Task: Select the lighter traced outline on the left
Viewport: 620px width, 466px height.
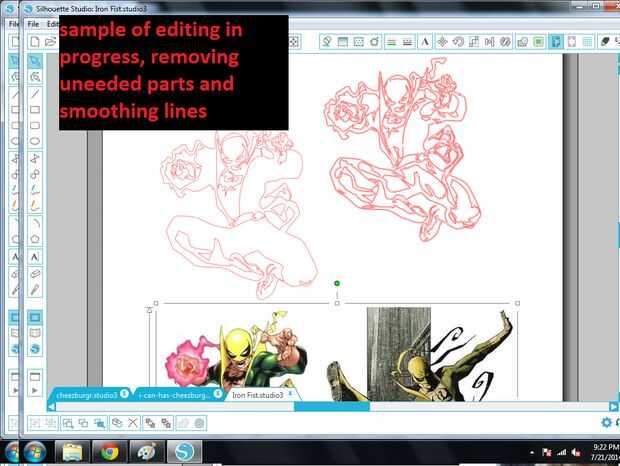Action: click(x=239, y=215)
